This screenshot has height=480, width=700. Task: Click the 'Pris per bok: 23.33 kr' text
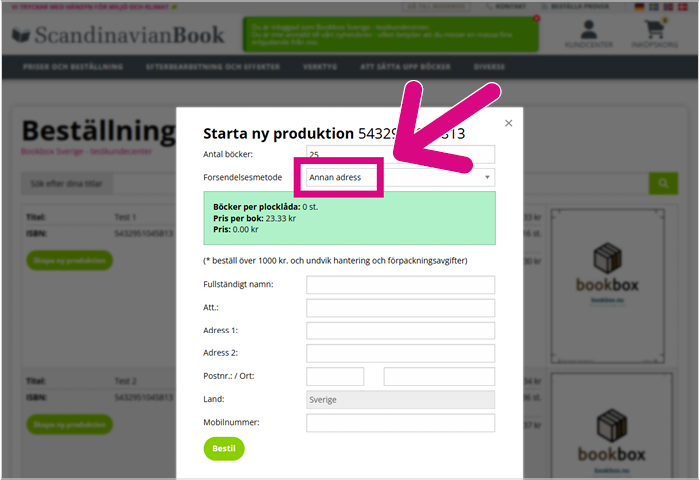tap(254, 218)
